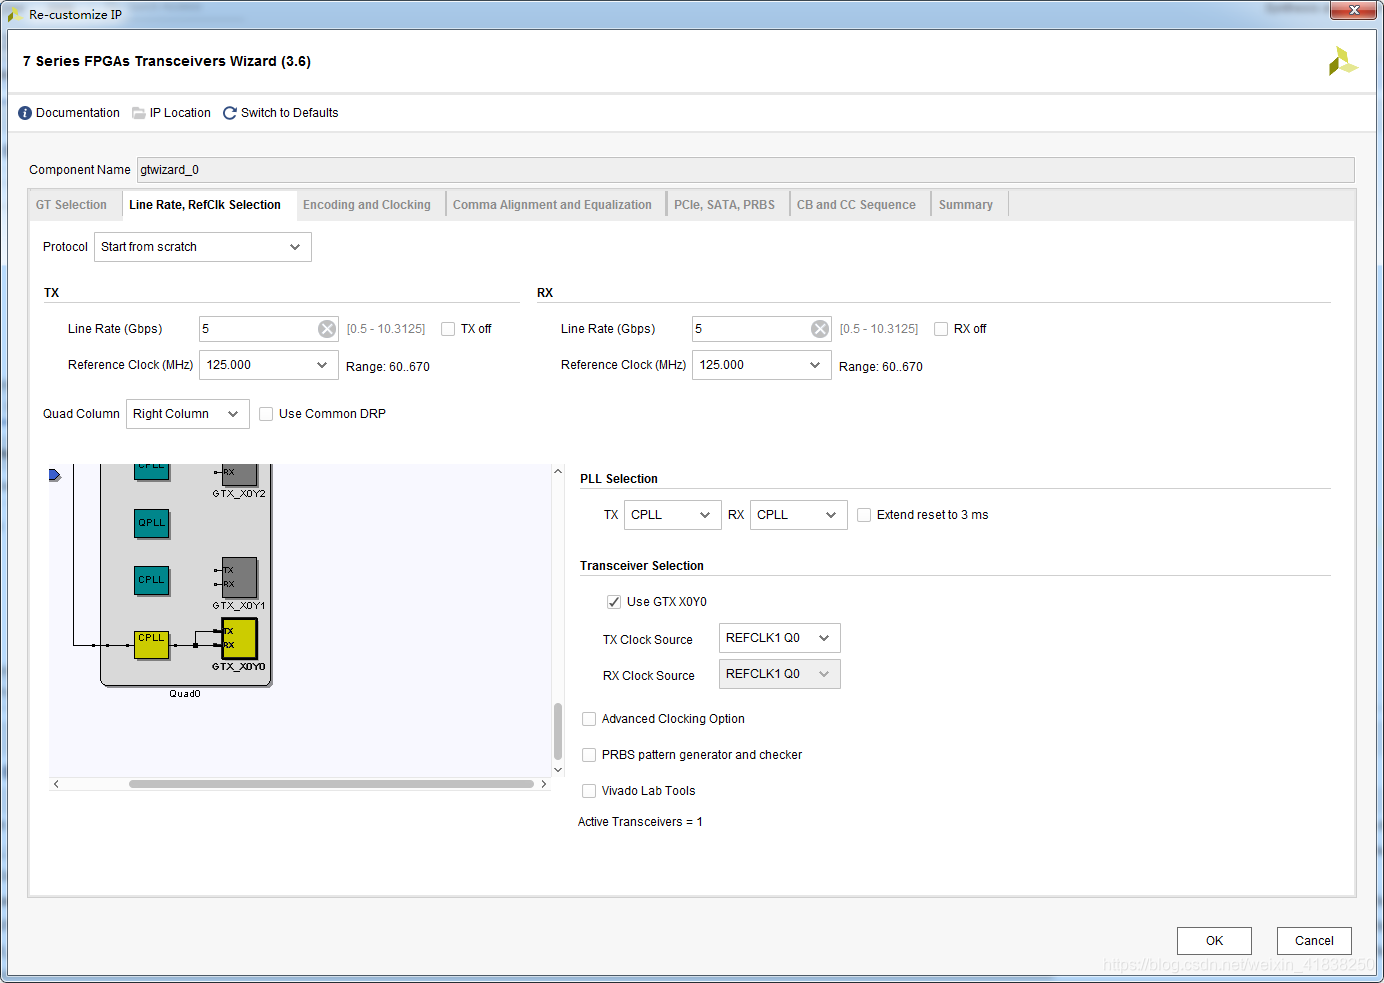
Task: Click diagram scroll down arrow
Action: click(558, 770)
